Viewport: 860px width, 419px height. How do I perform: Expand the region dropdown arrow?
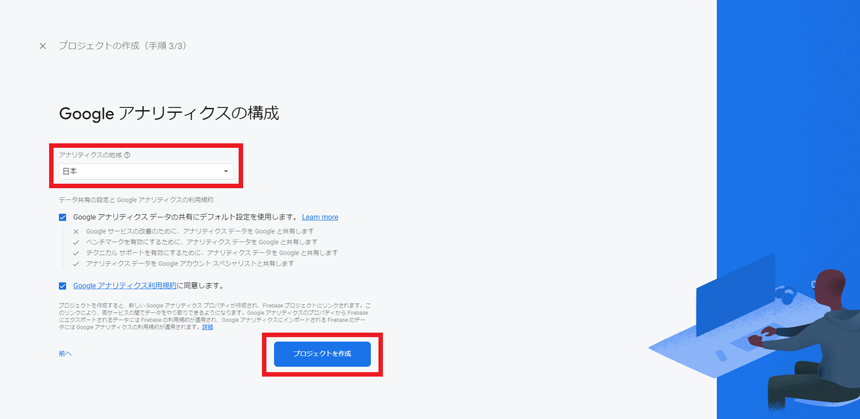click(x=226, y=172)
